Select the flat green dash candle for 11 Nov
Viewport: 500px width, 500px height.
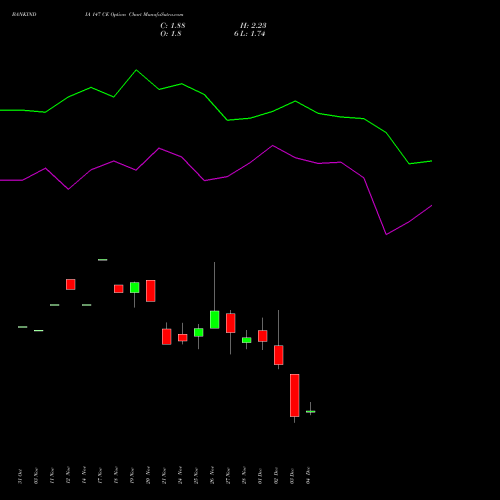55,305
